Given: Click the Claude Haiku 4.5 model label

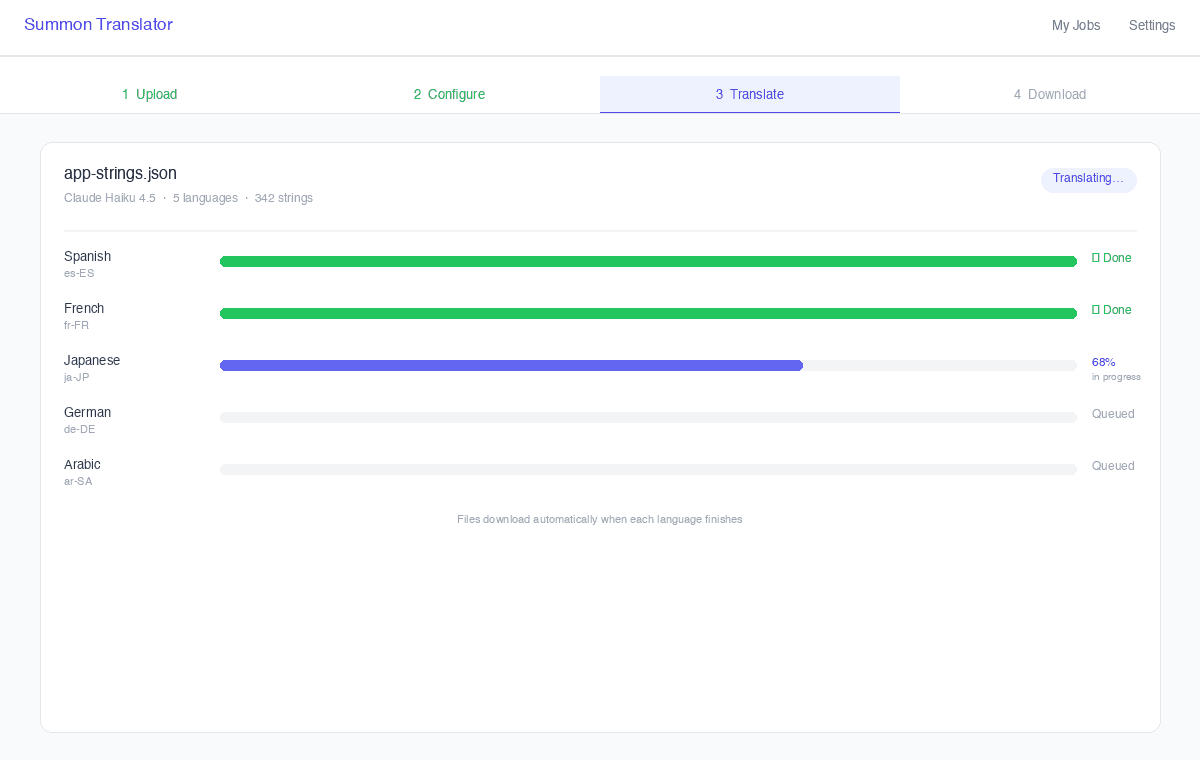Looking at the screenshot, I should pos(110,197).
